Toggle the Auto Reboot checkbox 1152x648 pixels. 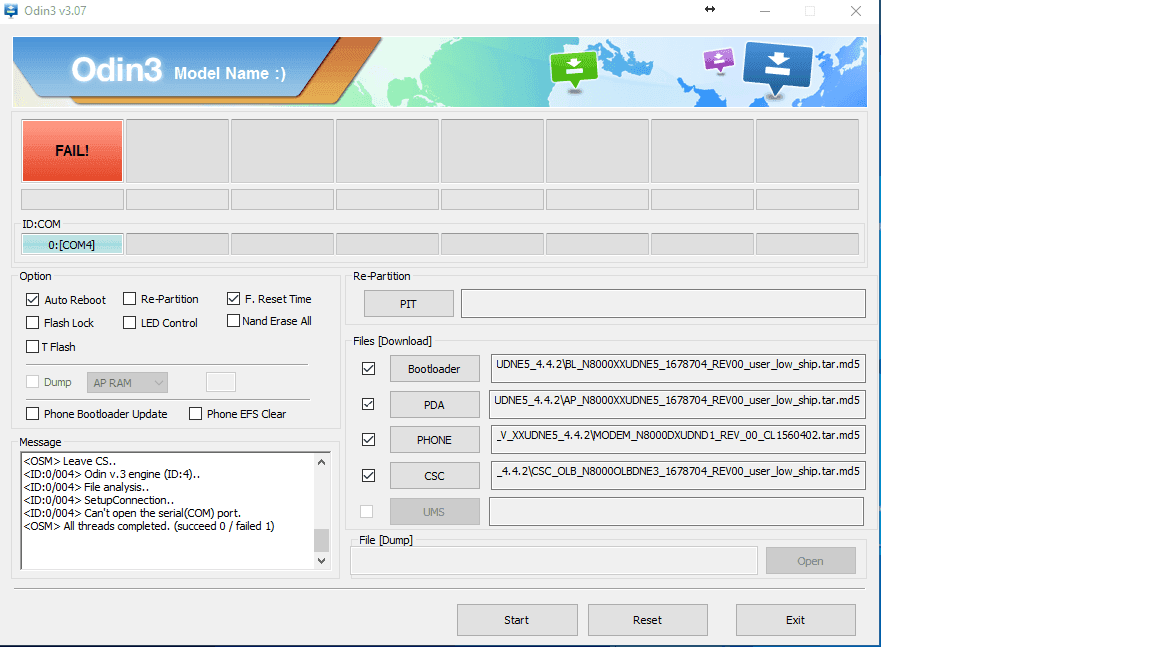(32, 300)
